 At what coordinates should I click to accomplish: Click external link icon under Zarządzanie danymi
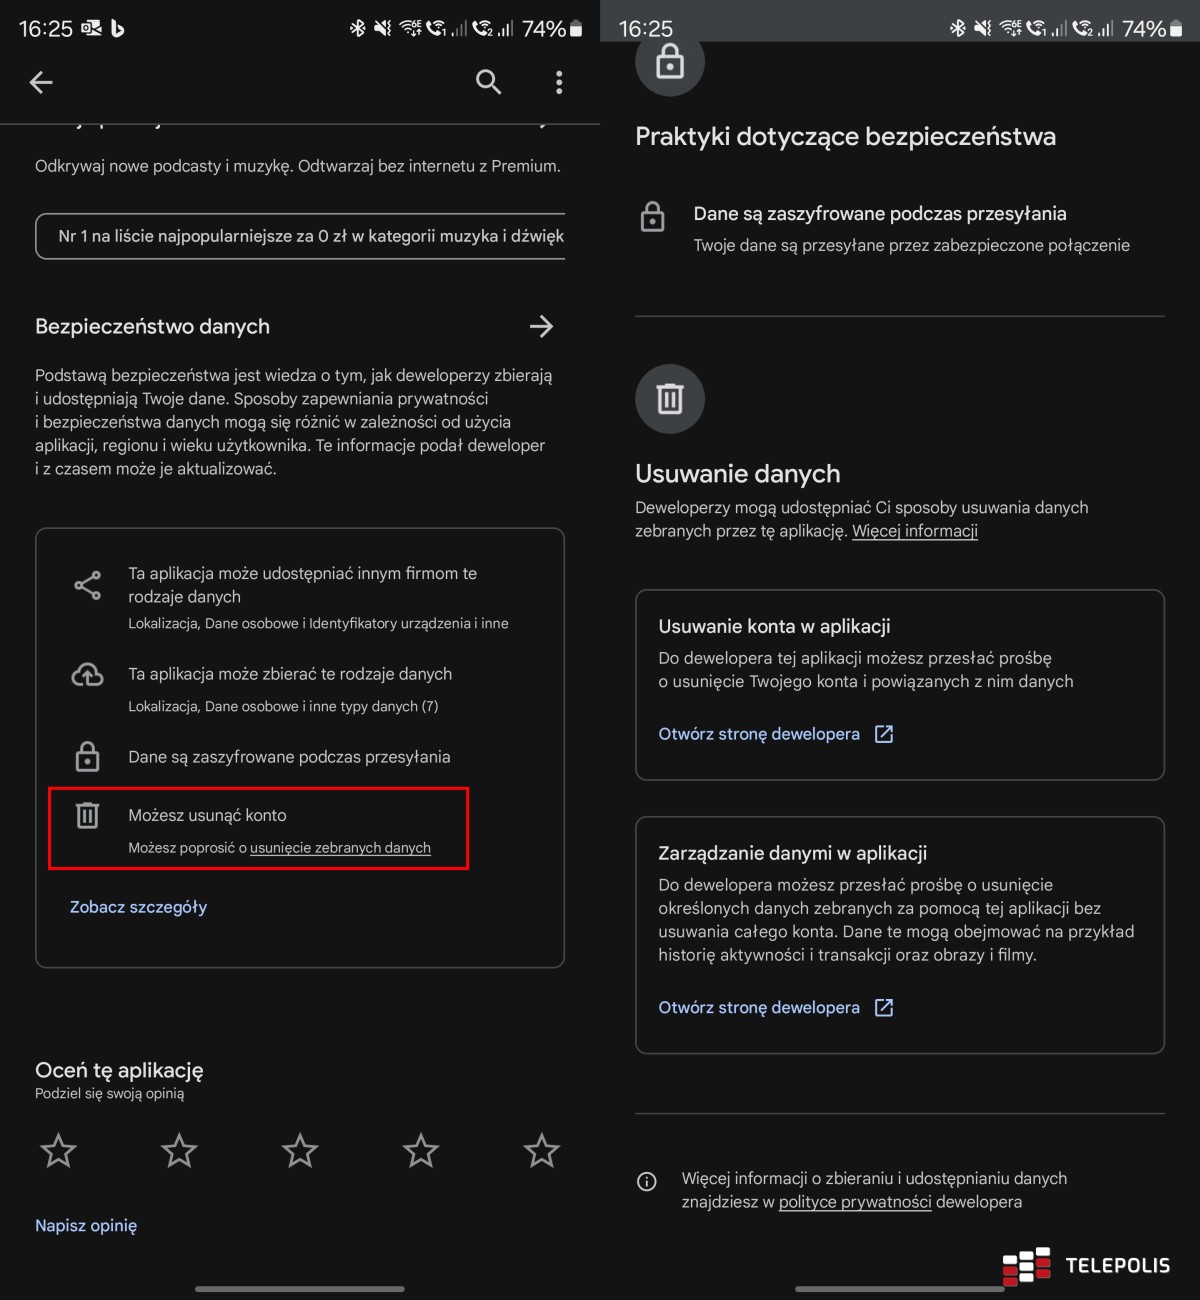tap(884, 1007)
